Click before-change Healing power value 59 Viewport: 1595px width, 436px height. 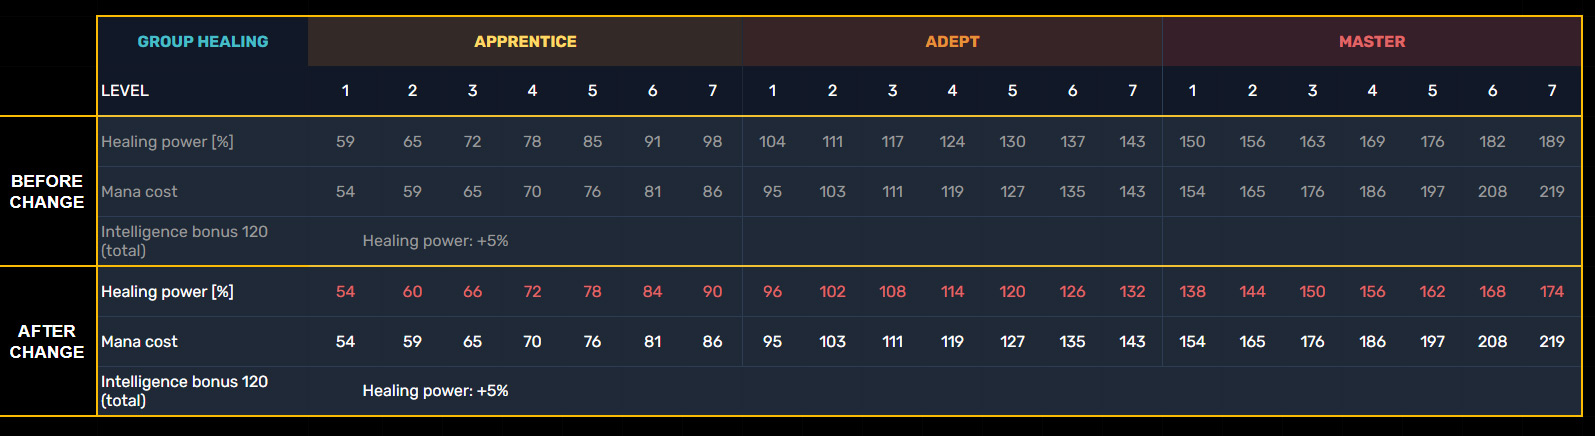pos(345,142)
